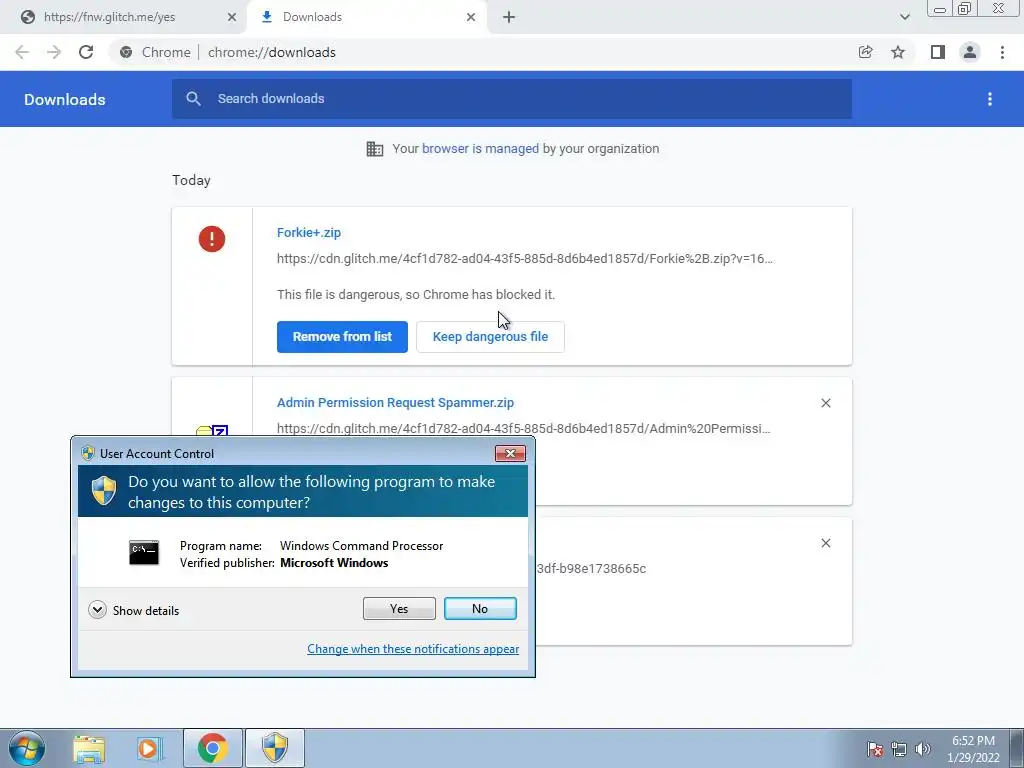This screenshot has height=768, width=1024.
Task: Open the Action Center flag icon
Action: [875, 749]
